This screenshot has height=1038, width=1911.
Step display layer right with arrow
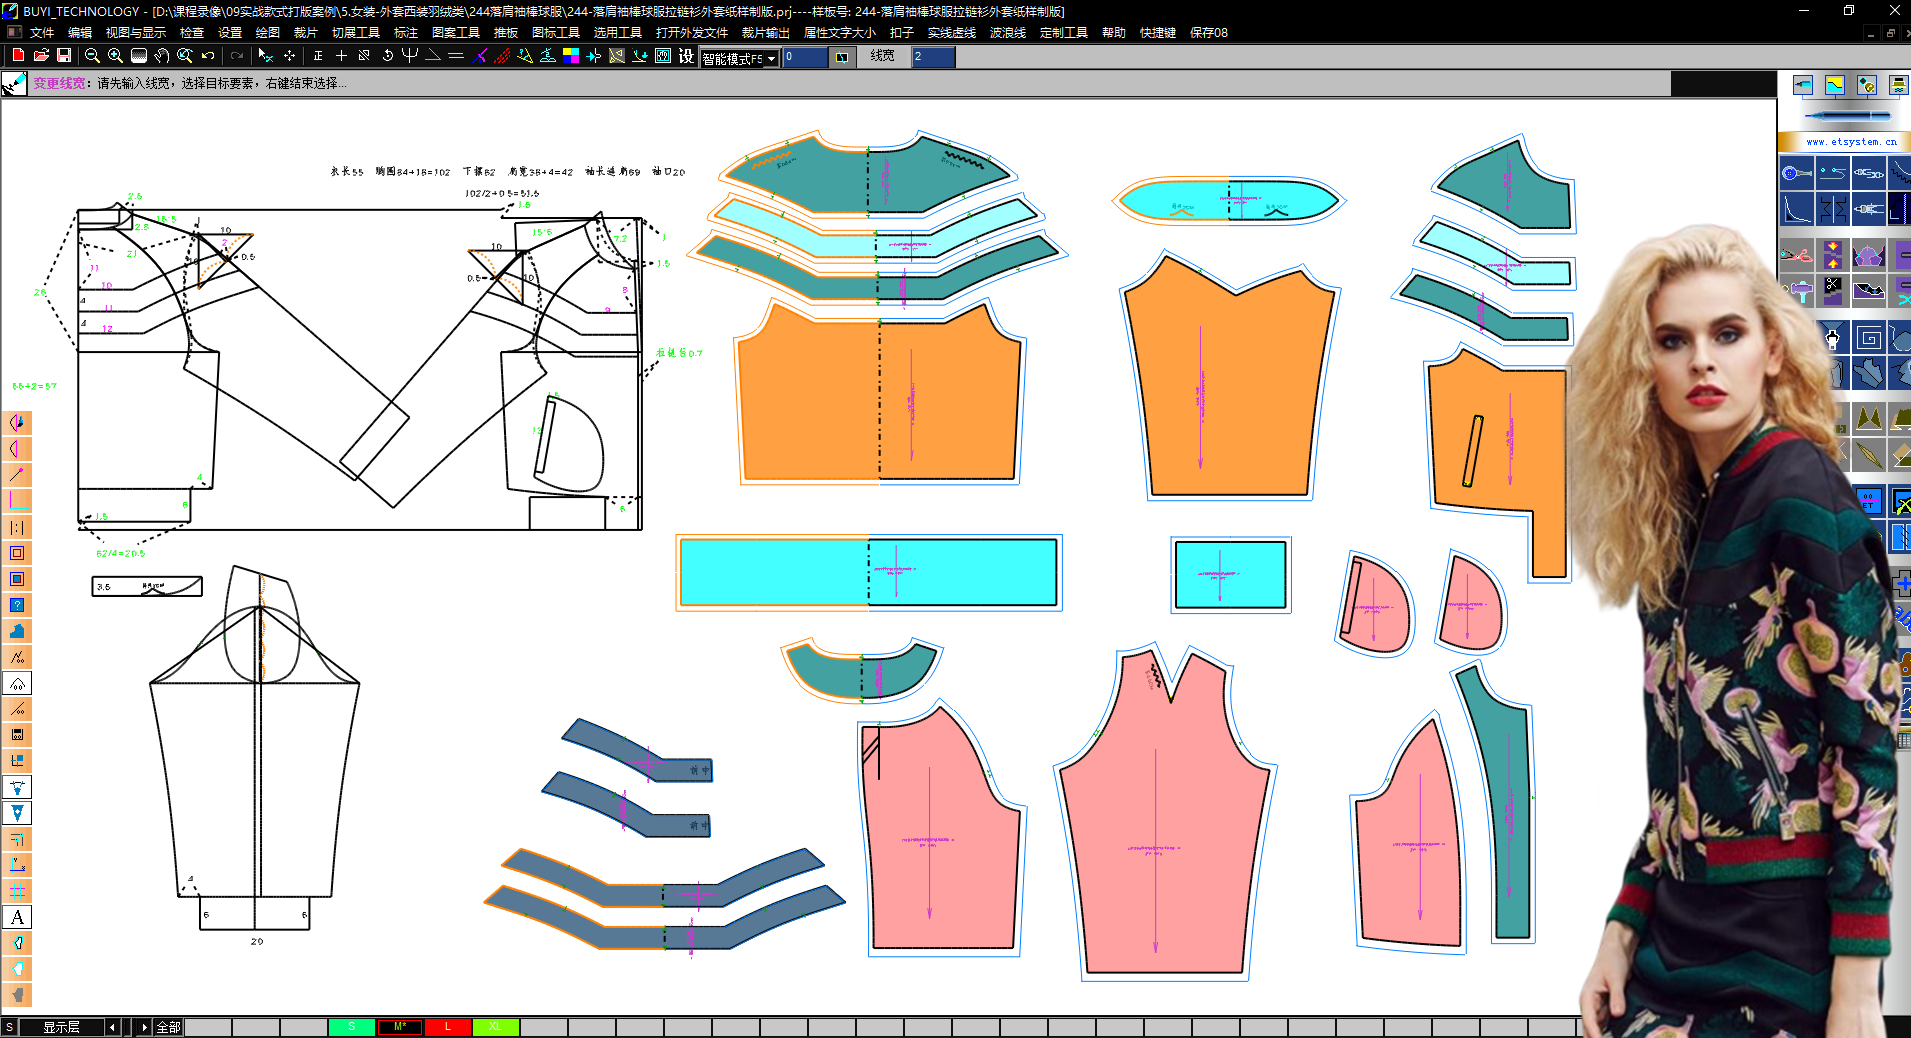tap(144, 1027)
